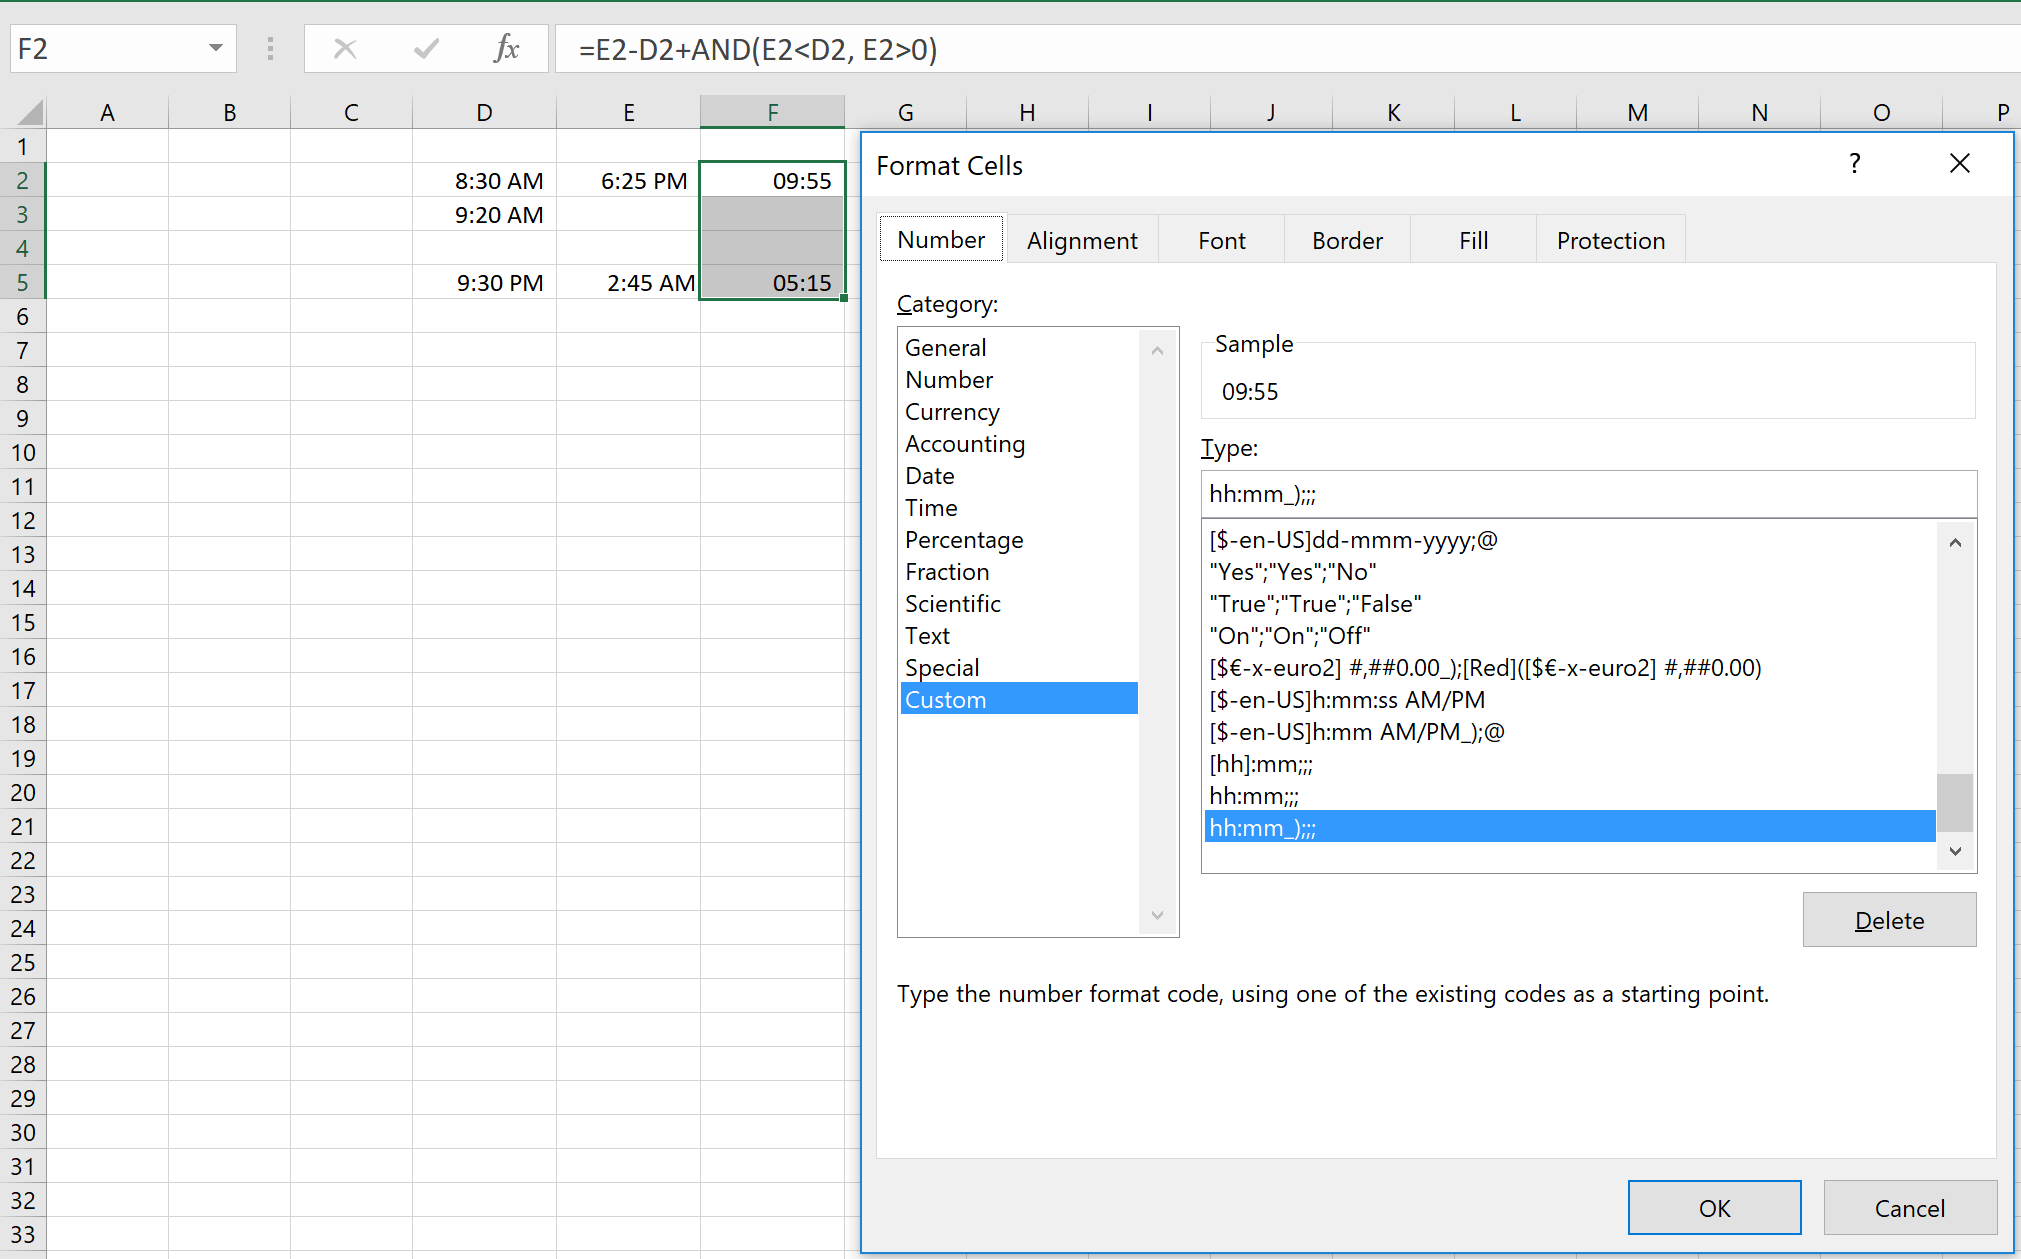
Task: Open the Name Box dropdown arrow
Action: click(x=214, y=49)
